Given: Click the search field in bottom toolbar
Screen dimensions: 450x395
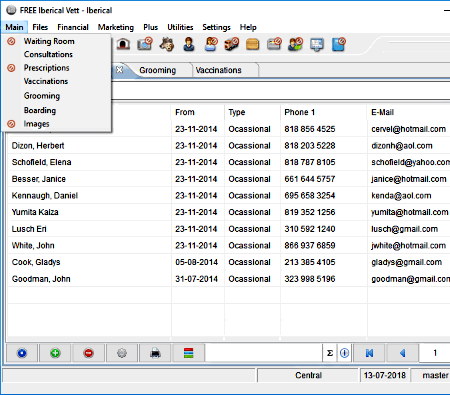Looking at the screenshot, I should 263,353.
